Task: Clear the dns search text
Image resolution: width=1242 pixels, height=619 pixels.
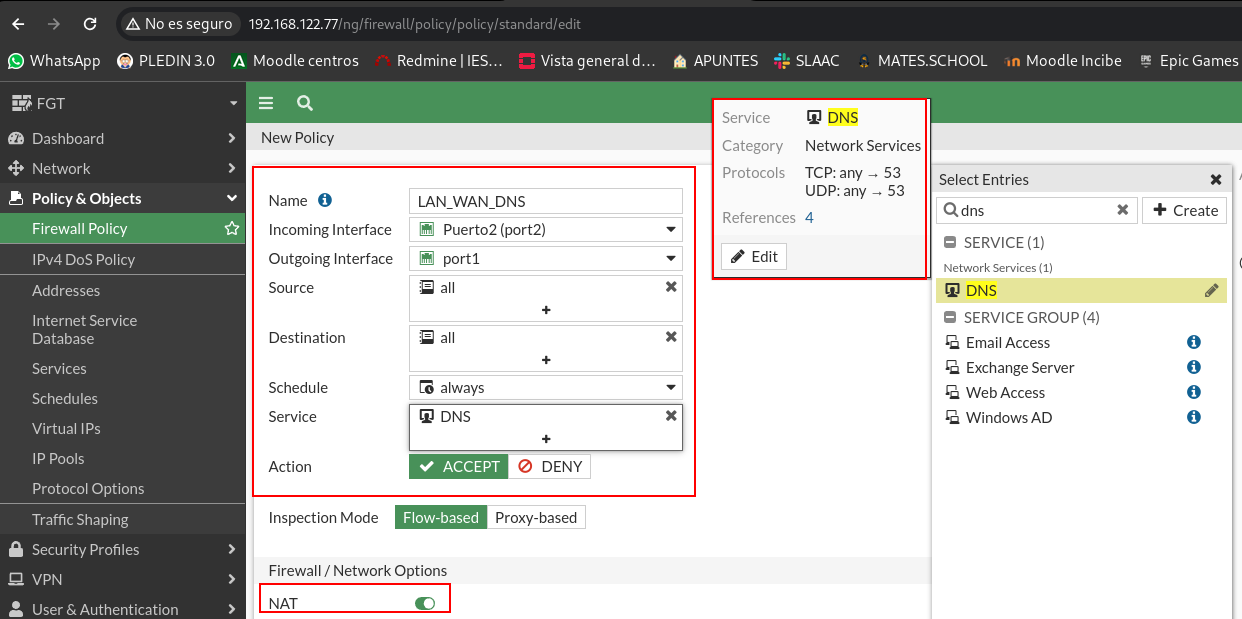Action: click(x=1122, y=210)
